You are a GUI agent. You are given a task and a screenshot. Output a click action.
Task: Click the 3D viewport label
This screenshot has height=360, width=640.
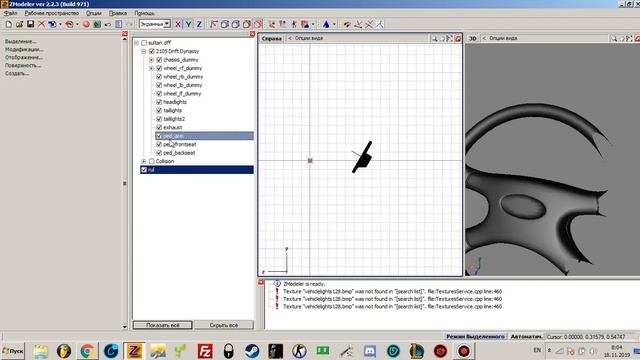point(473,38)
